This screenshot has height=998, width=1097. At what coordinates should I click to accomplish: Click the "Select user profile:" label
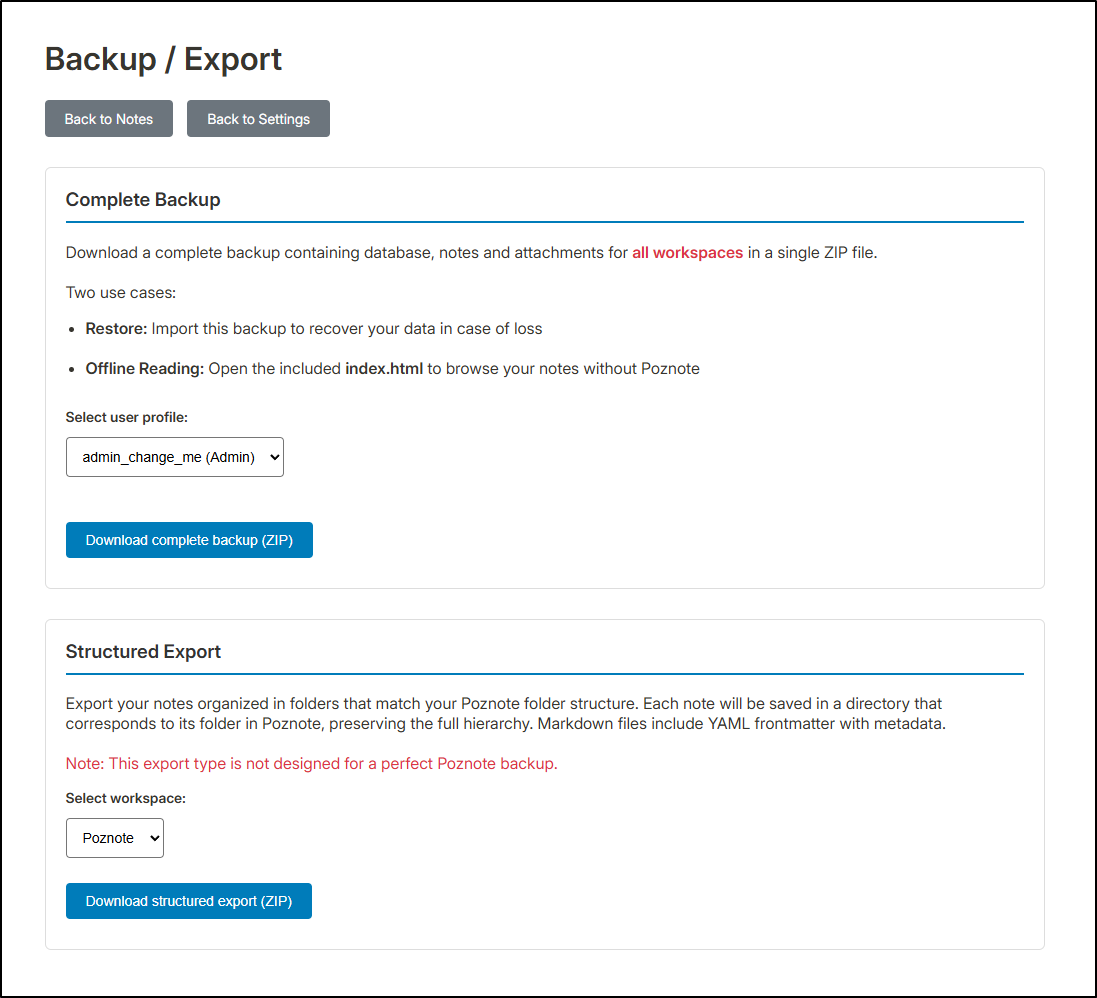point(127,417)
